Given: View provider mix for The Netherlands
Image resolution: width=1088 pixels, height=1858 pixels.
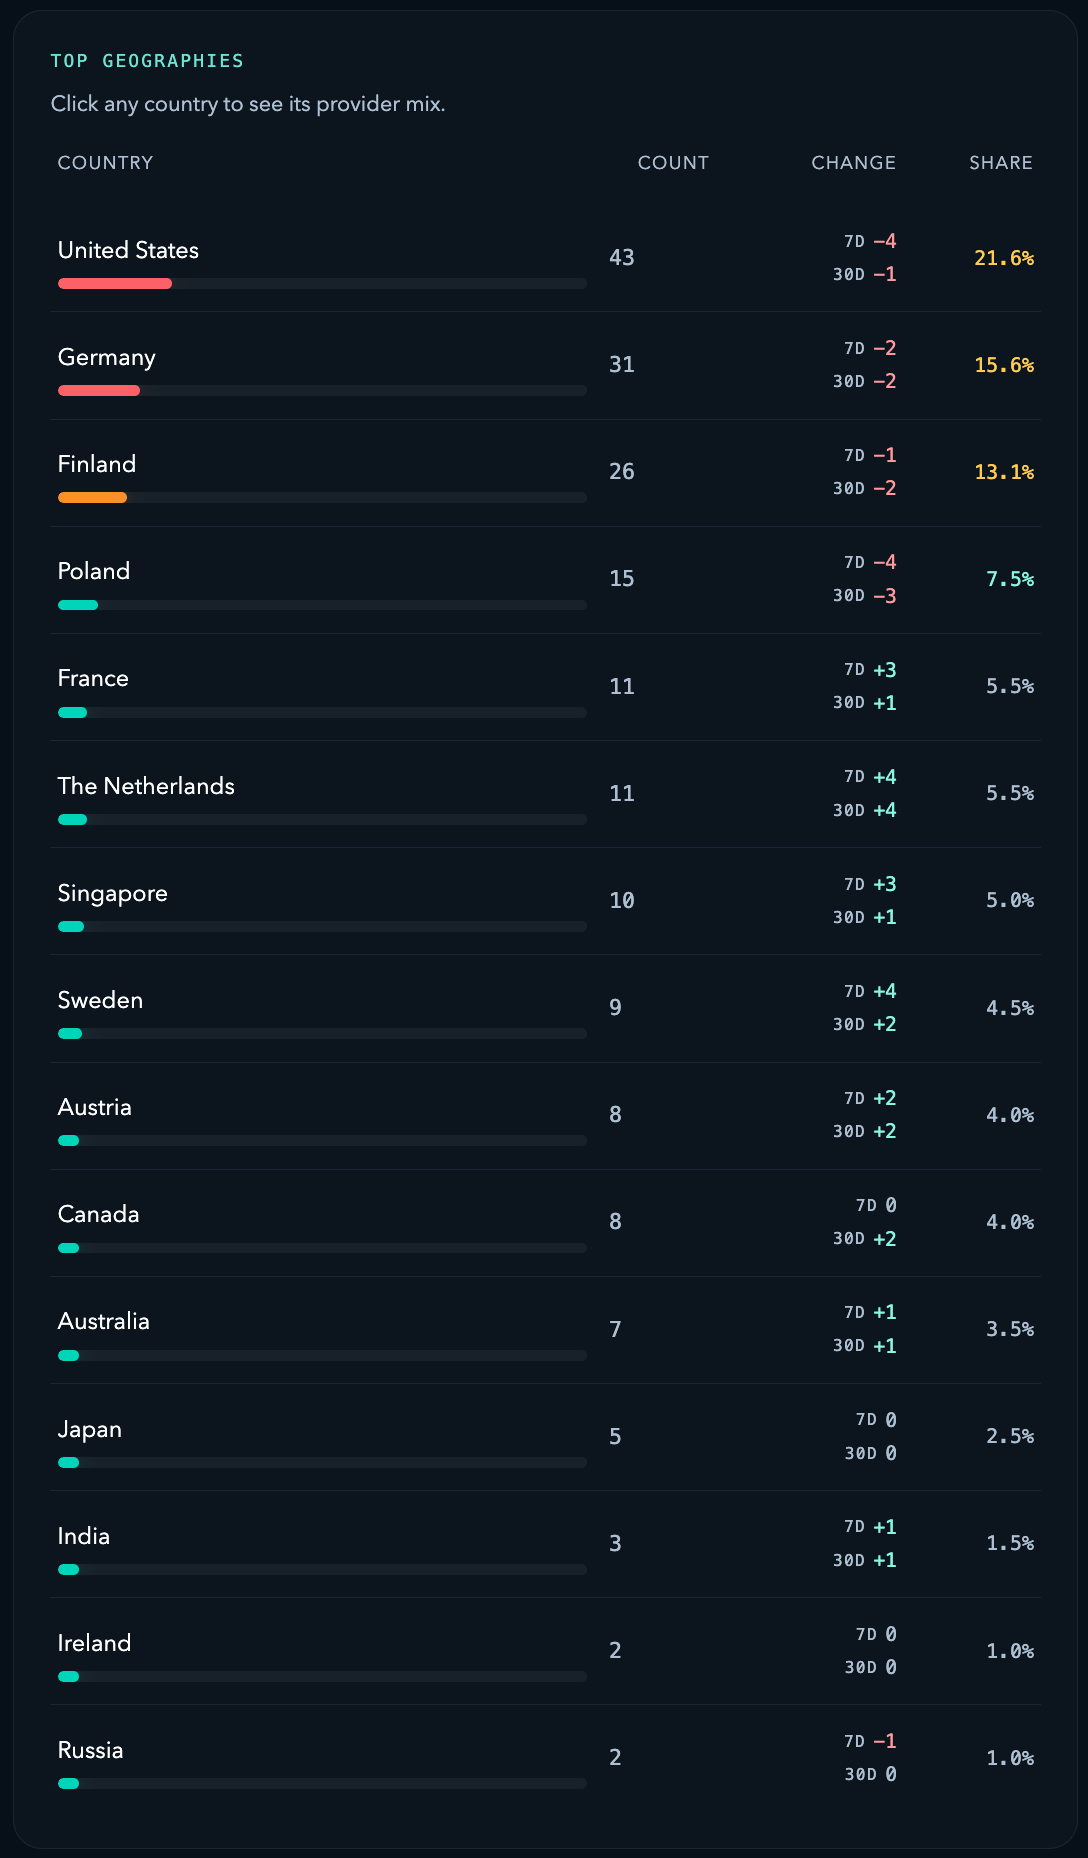Looking at the screenshot, I should pos(146,786).
